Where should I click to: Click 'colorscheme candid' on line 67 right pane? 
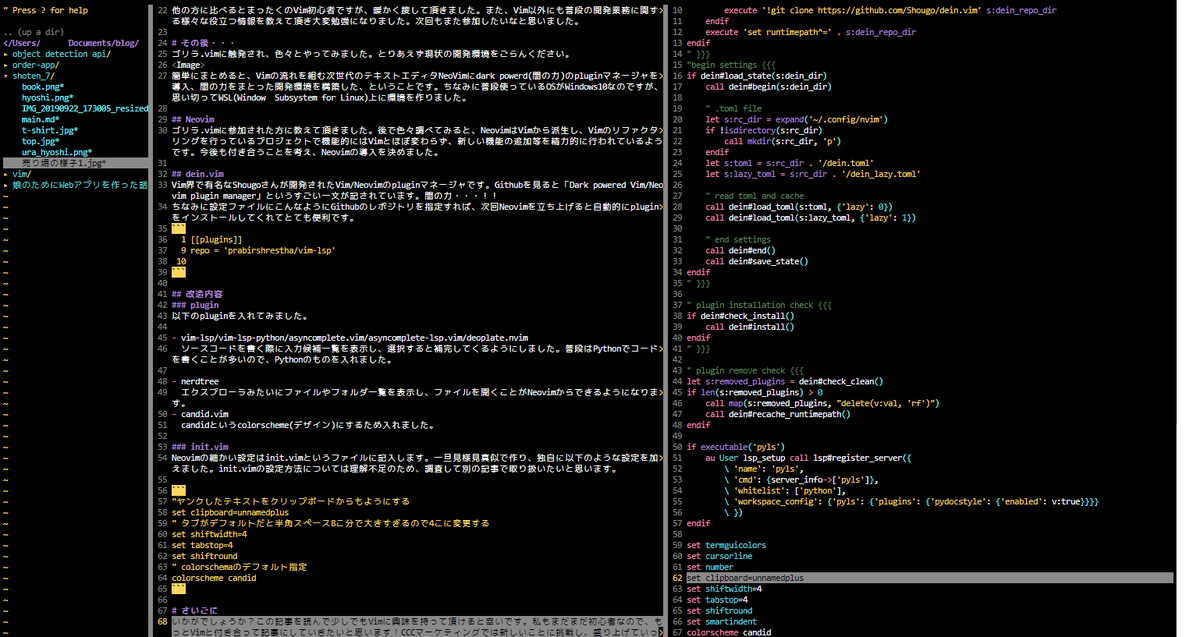tap(729, 632)
